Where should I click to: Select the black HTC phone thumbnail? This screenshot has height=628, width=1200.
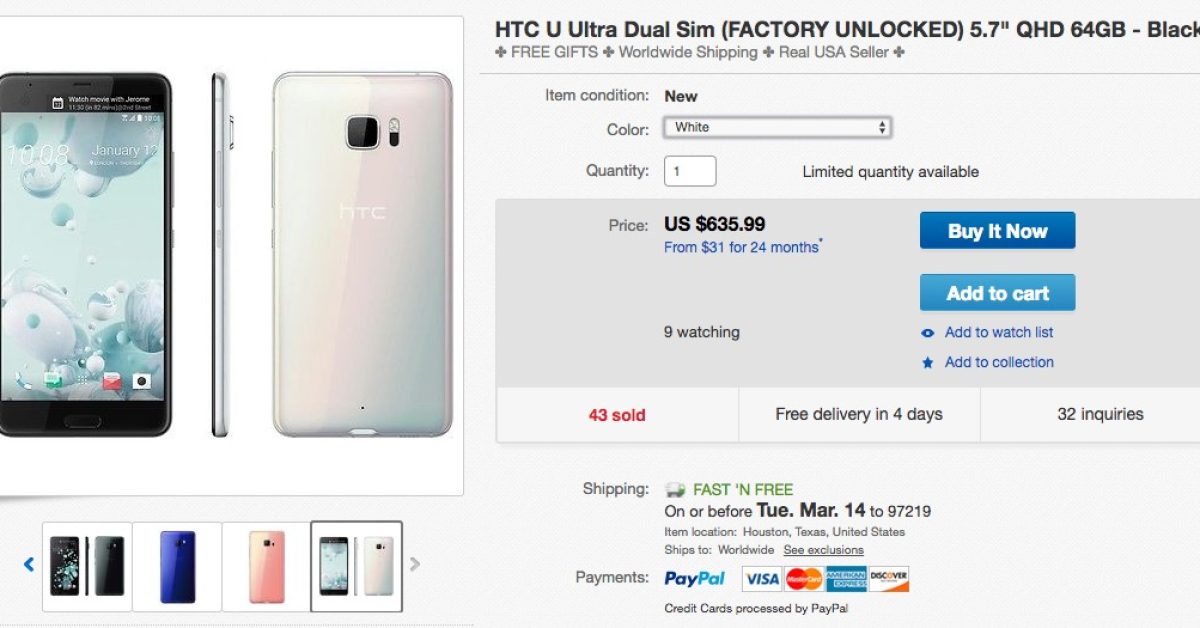(x=87, y=566)
